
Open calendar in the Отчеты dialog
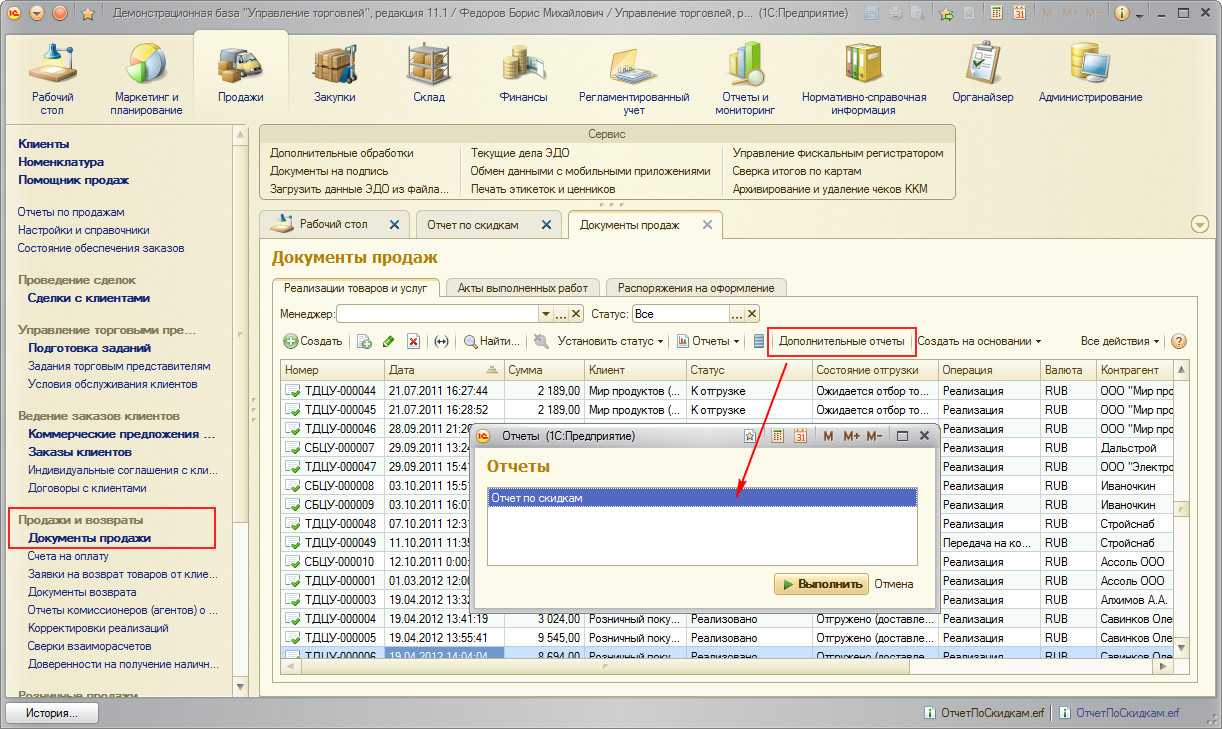800,436
